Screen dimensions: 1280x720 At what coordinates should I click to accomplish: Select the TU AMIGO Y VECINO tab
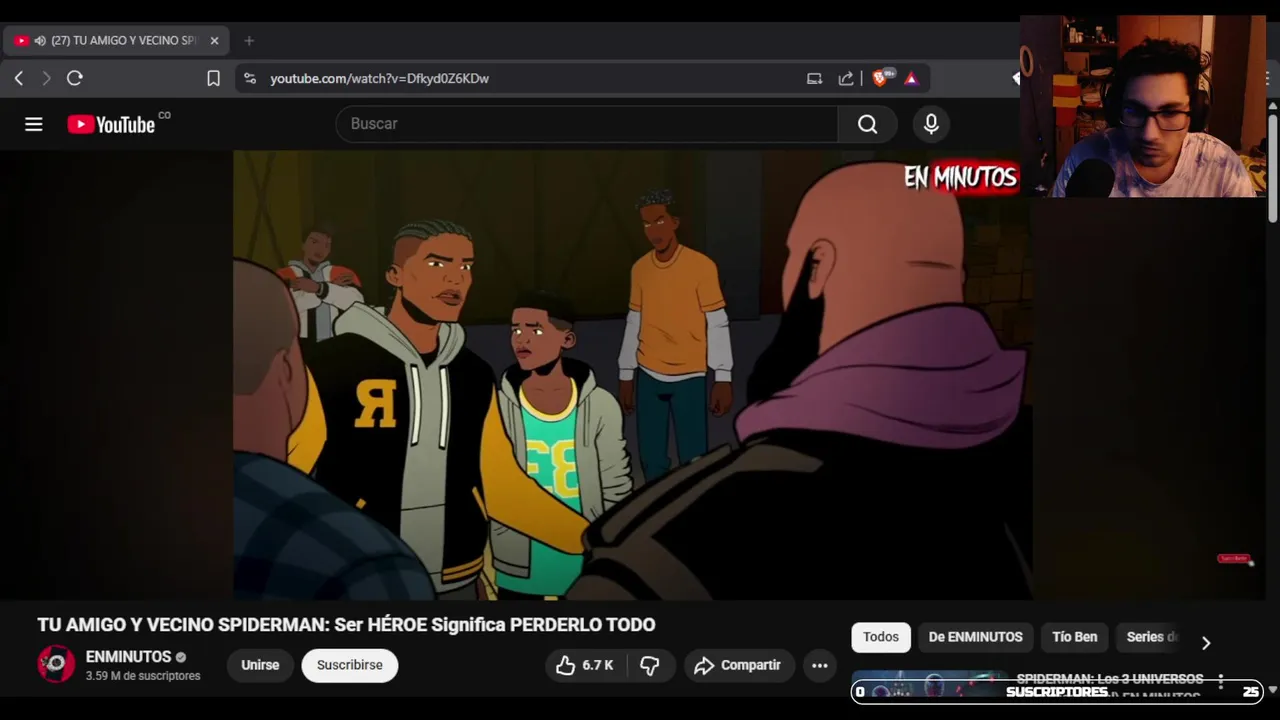coord(117,41)
